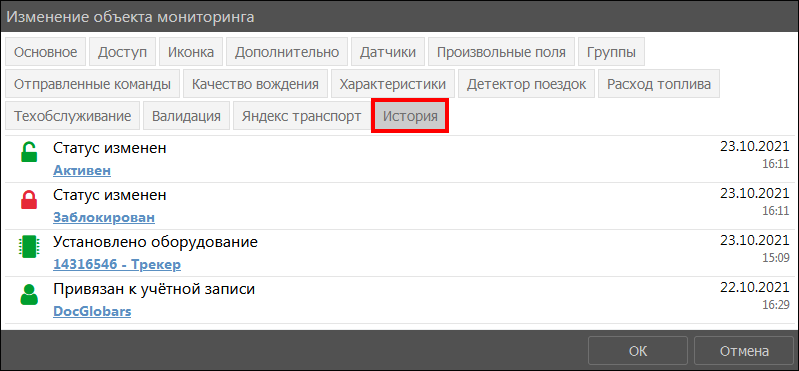This screenshot has width=799, height=371.
Task: Click the 15:09 time stamp
Action: pyautogui.click(x=776, y=258)
